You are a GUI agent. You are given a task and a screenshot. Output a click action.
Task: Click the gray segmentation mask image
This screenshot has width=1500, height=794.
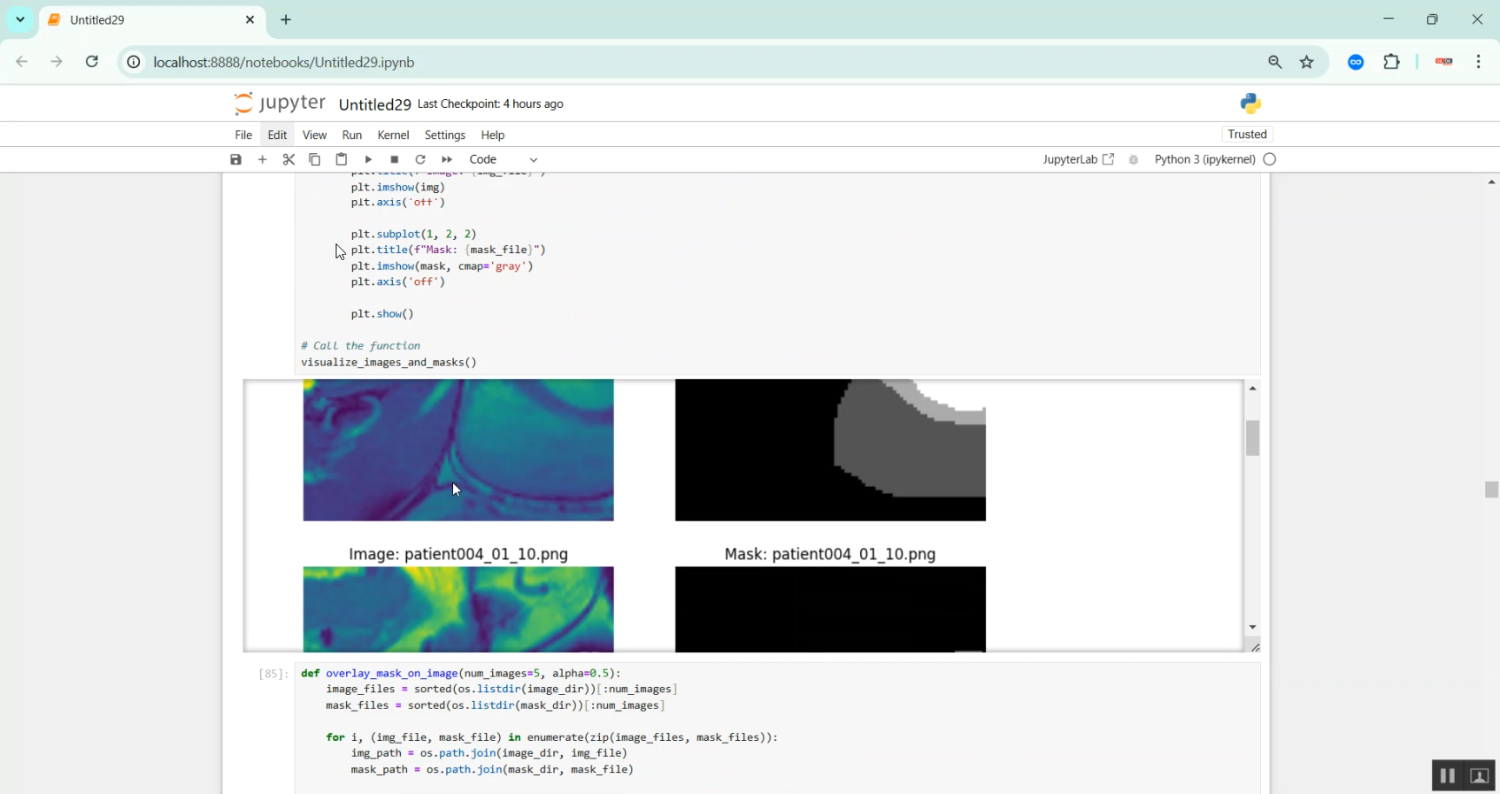(x=830, y=450)
